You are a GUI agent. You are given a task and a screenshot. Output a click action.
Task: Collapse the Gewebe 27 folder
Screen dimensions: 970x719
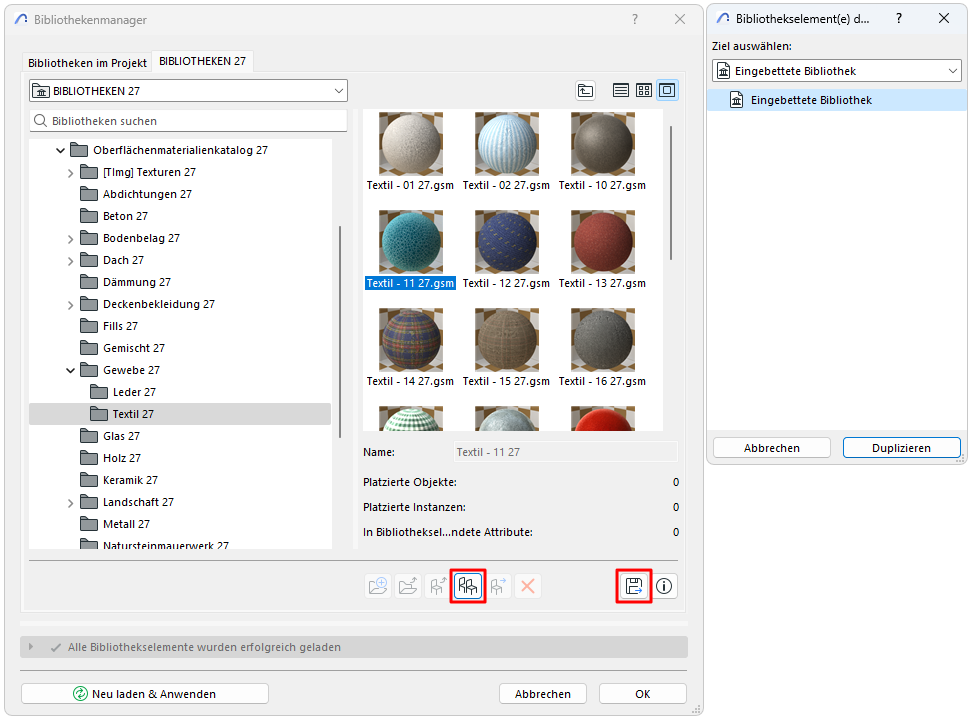pyautogui.click(x=71, y=370)
